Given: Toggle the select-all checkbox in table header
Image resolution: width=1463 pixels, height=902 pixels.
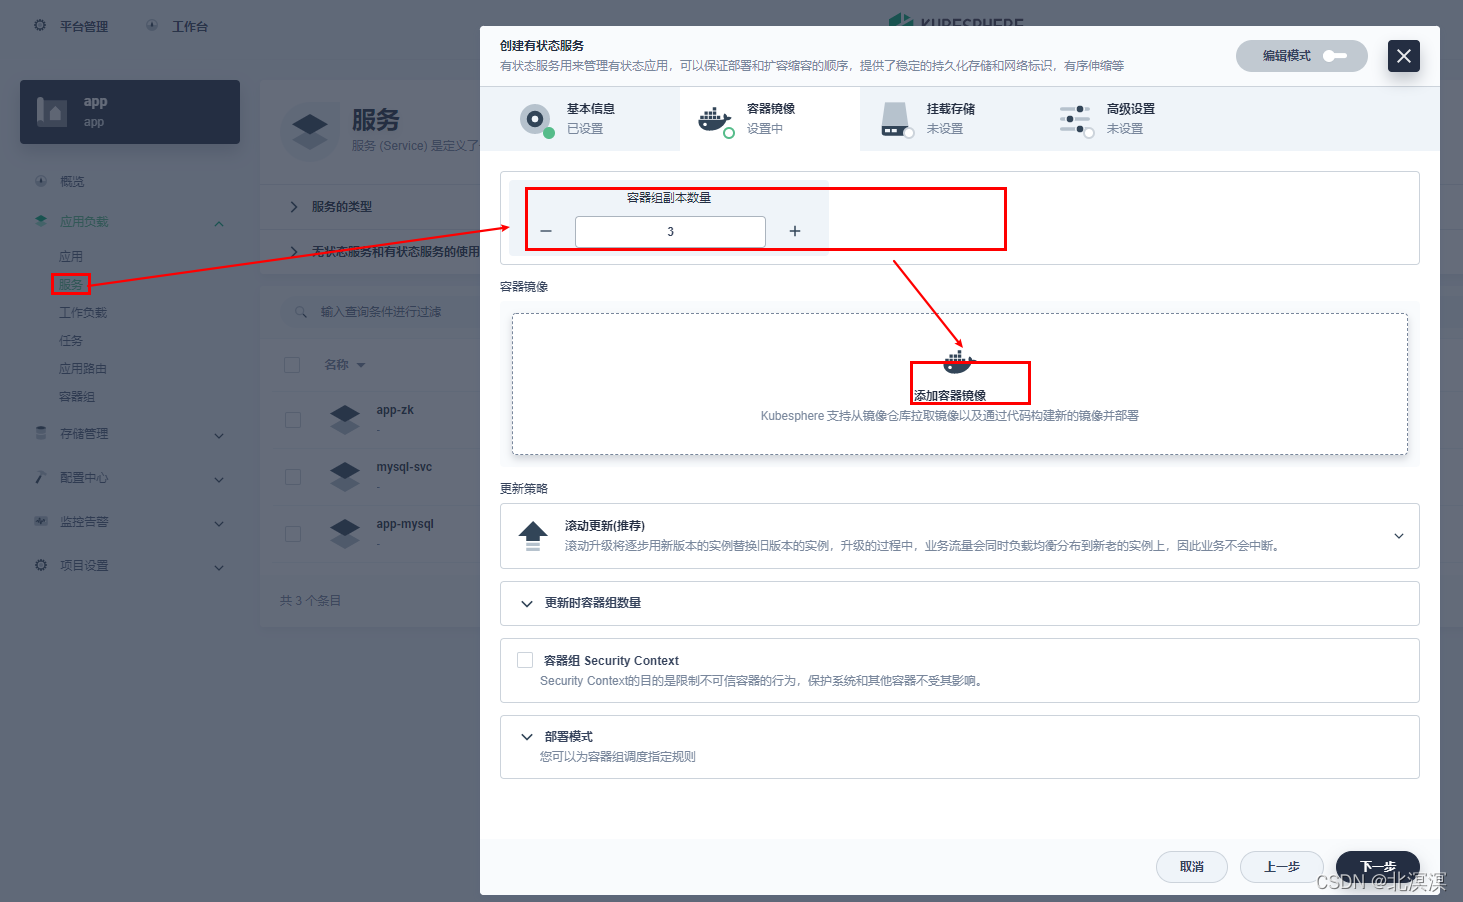Looking at the screenshot, I should [x=292, y=365].
